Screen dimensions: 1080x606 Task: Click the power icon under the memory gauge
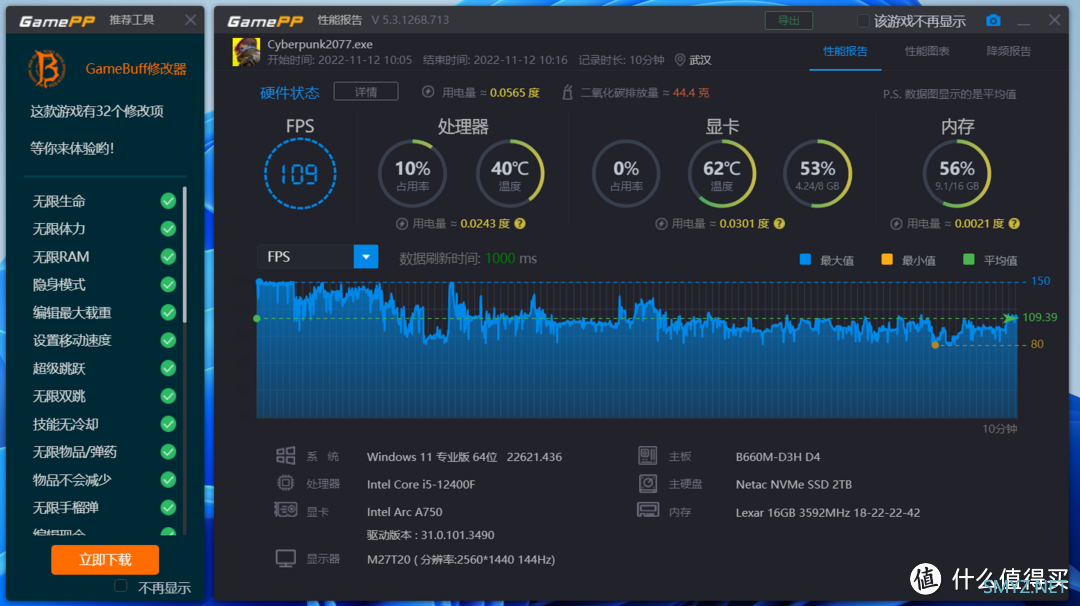(x=896, y=223)
